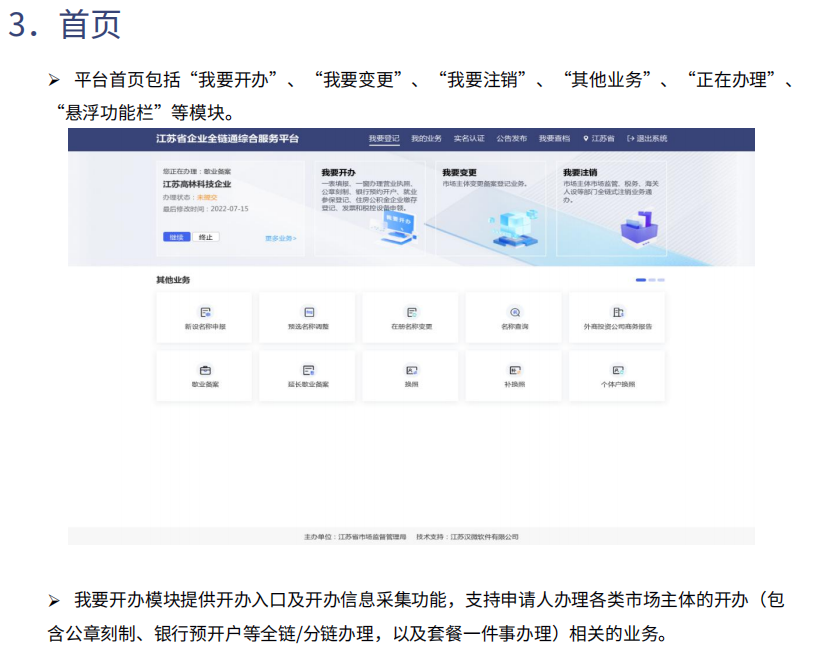This screenshot has height=660, width=821.
Task: Click the orange 未提交 status text
Action: tap(207, 197)
